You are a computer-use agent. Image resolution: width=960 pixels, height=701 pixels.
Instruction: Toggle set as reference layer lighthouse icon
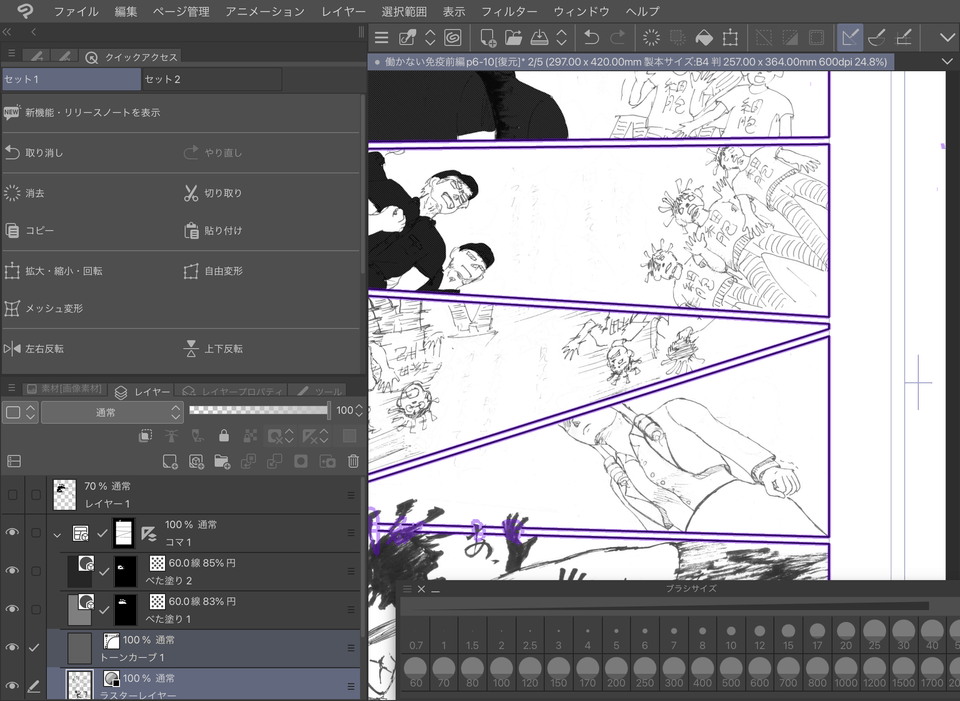171,436
